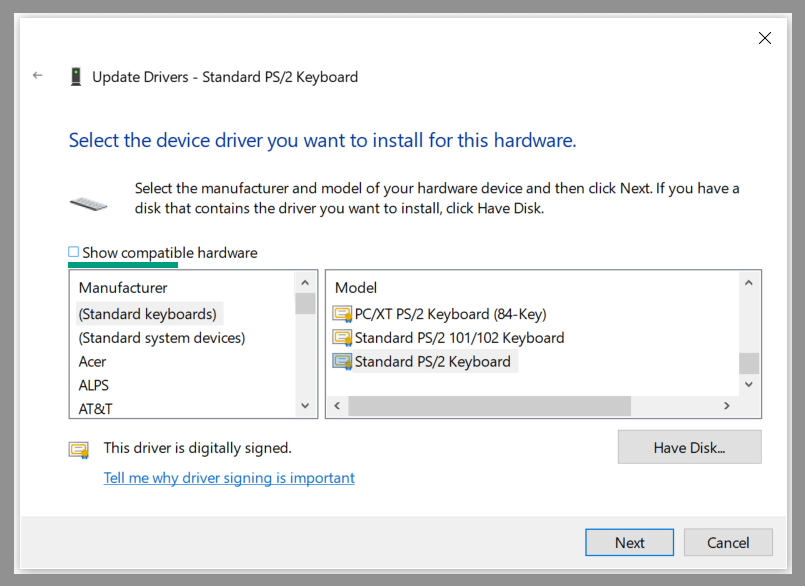Viewport: 805px width, 586px height.
Task: Click the Cancel button
Action: (728, 542)
